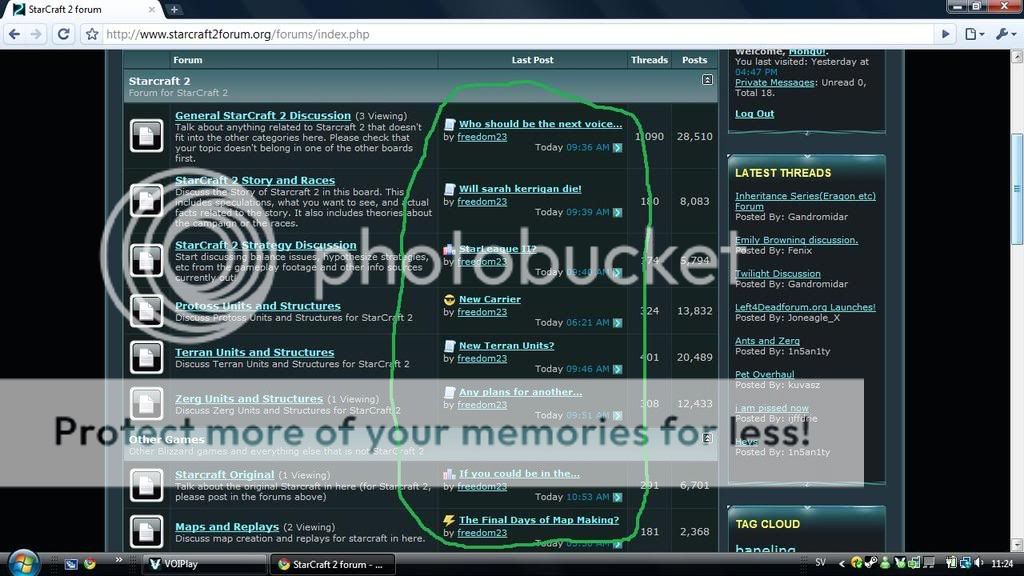Open the Zerg Units and Structures forum
The height and width of the screenshot is (576, 1024).
coord(249,398)
